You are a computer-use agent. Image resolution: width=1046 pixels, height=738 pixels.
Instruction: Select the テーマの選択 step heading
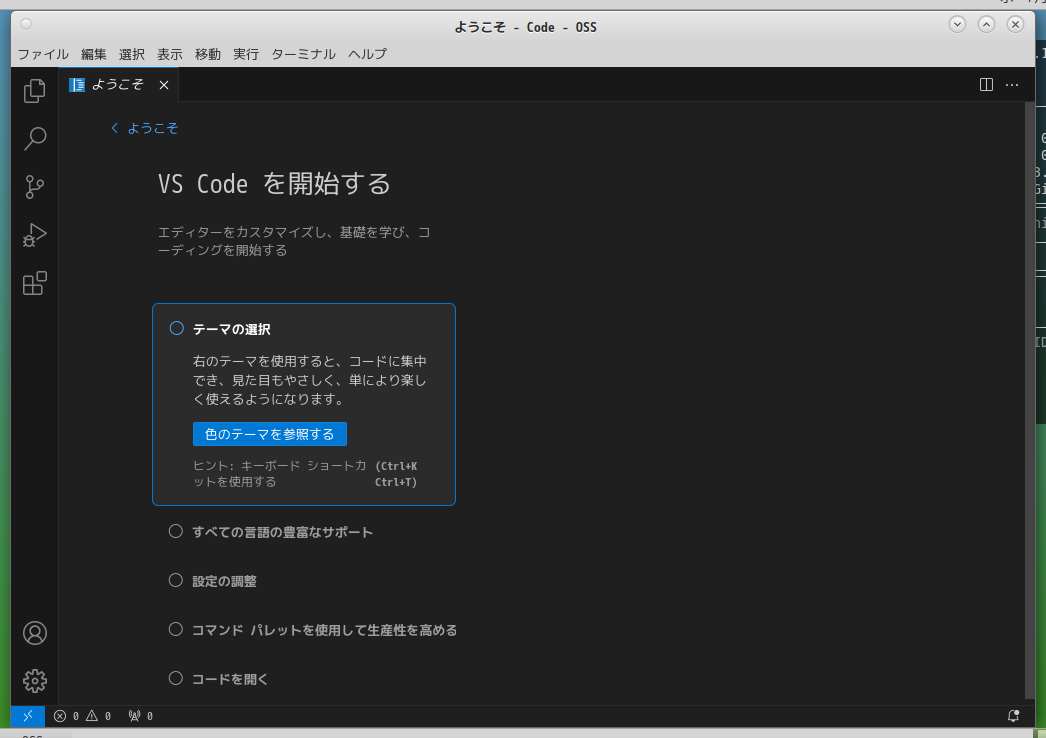[x=231, y=329]
